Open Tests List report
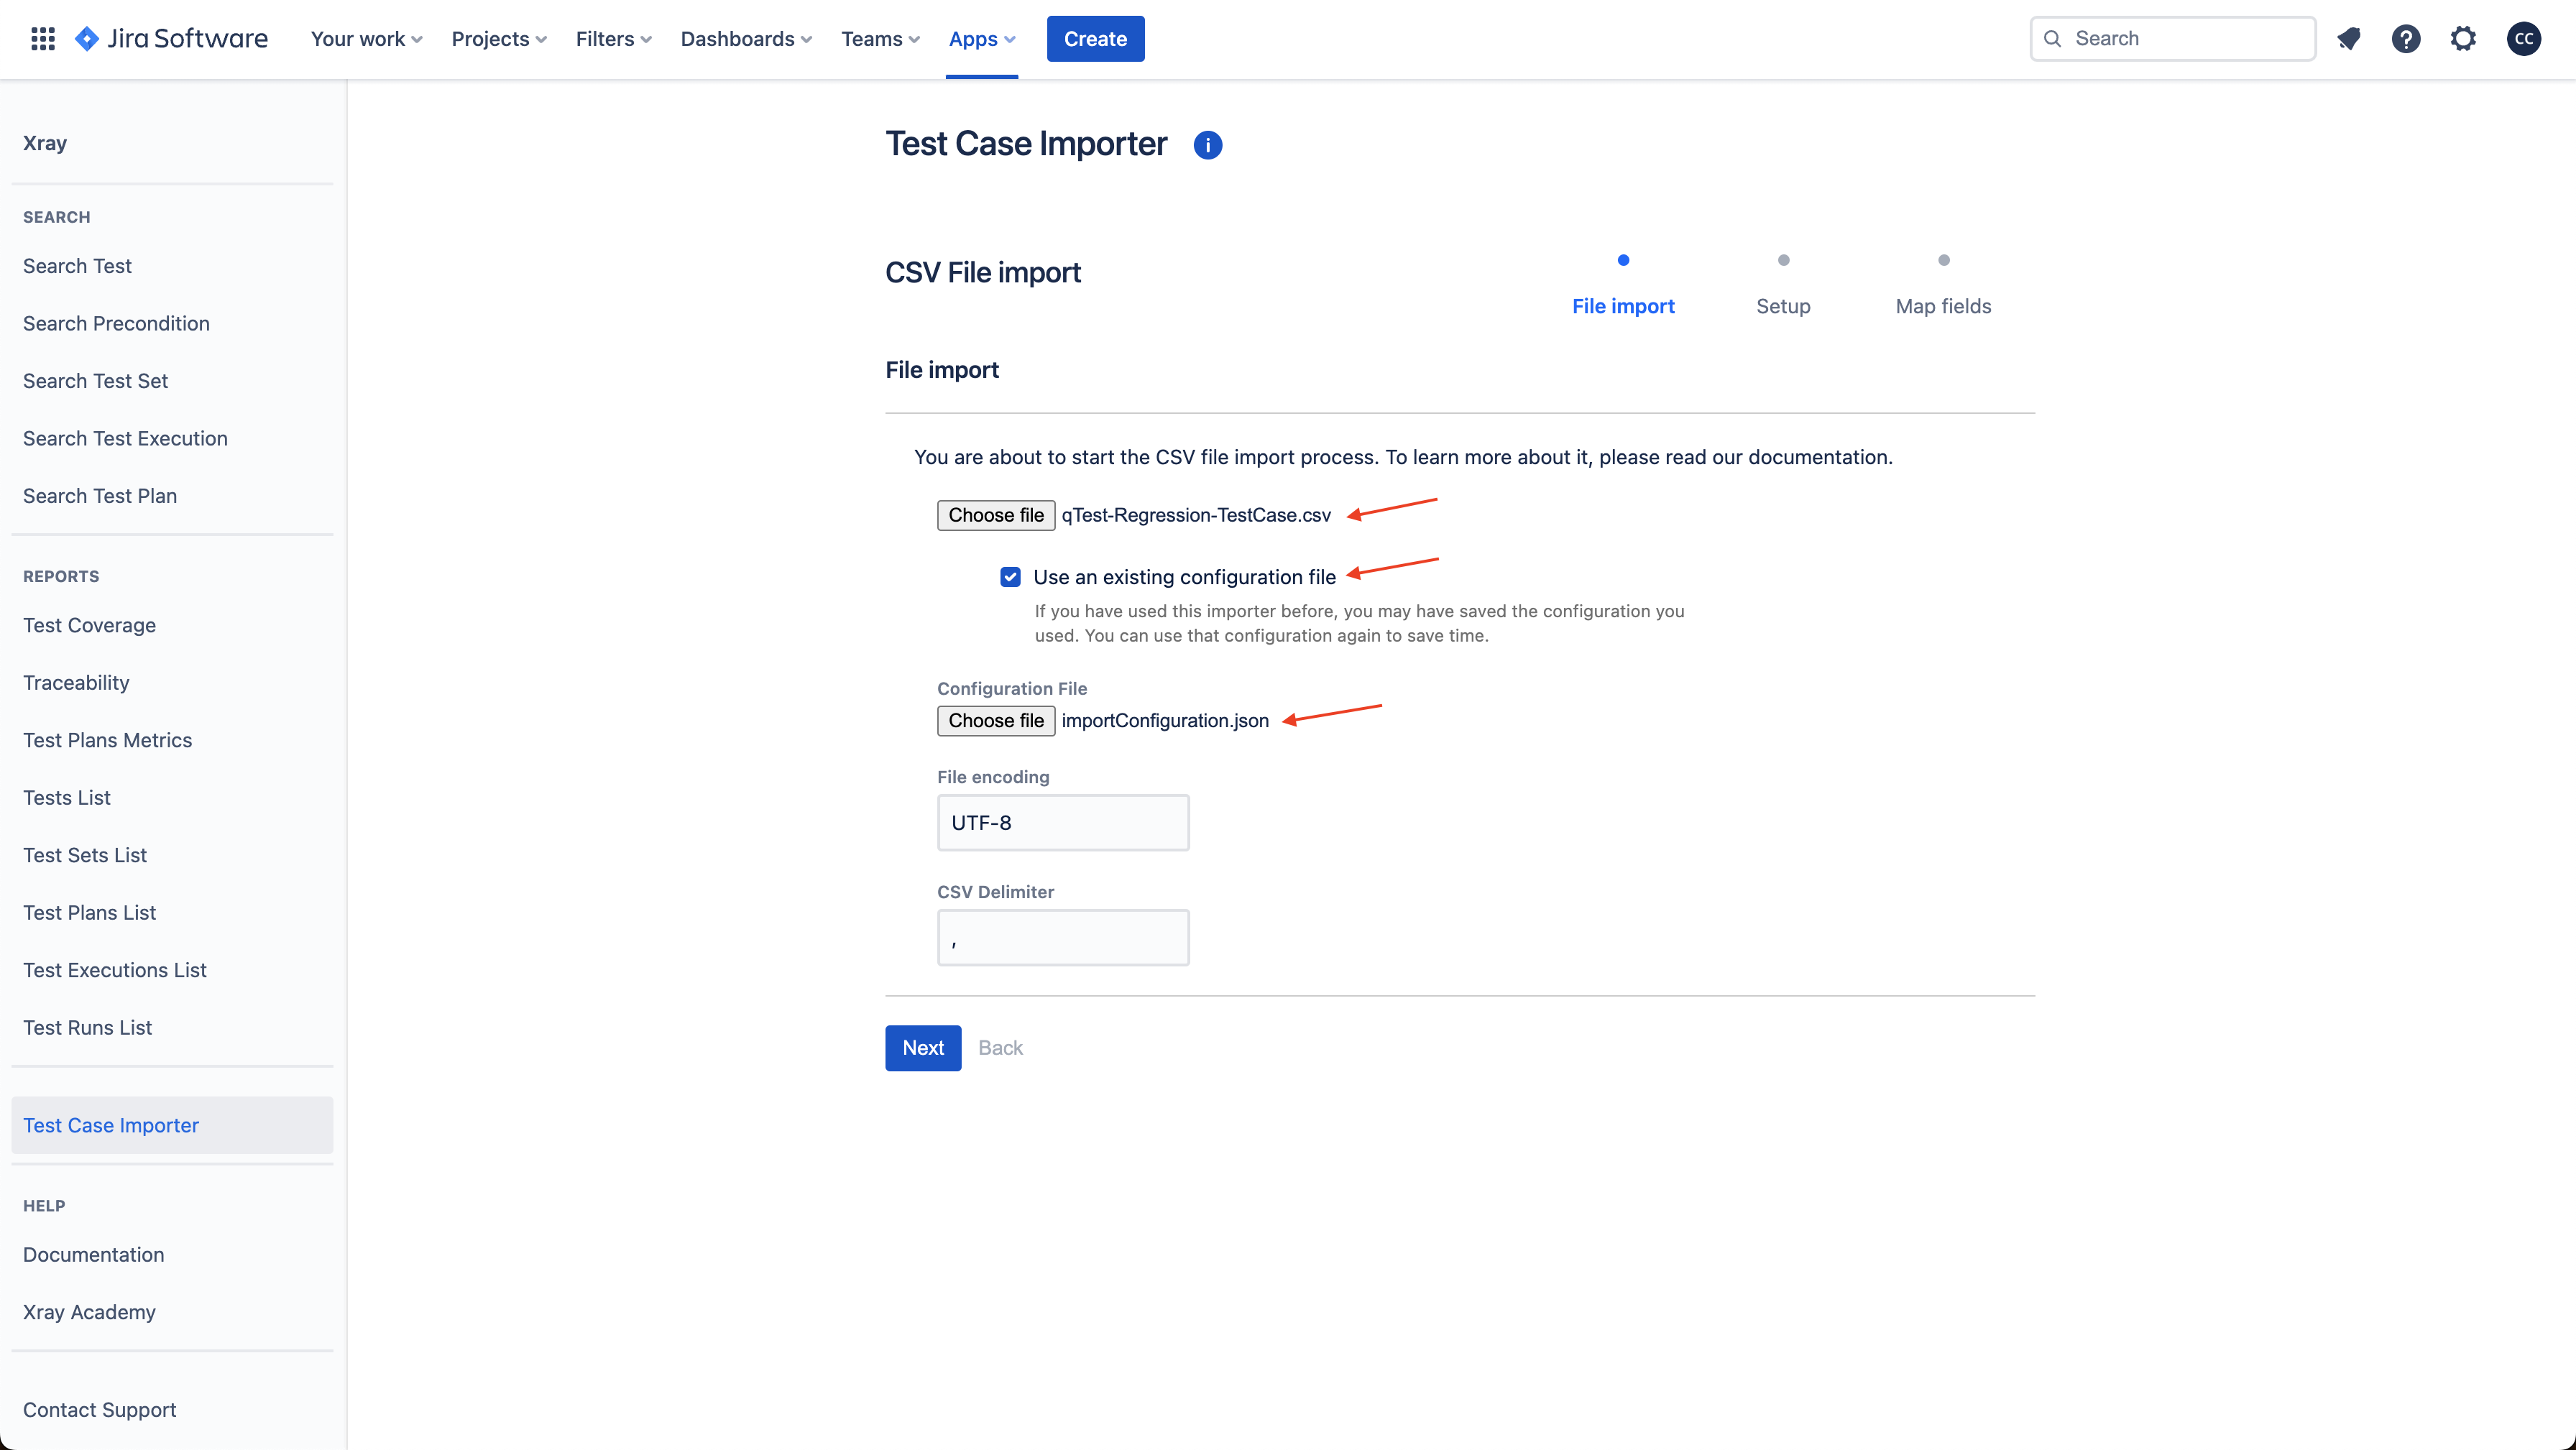The height and width of the screenshot is (1450, 2576). coord(67,798)
